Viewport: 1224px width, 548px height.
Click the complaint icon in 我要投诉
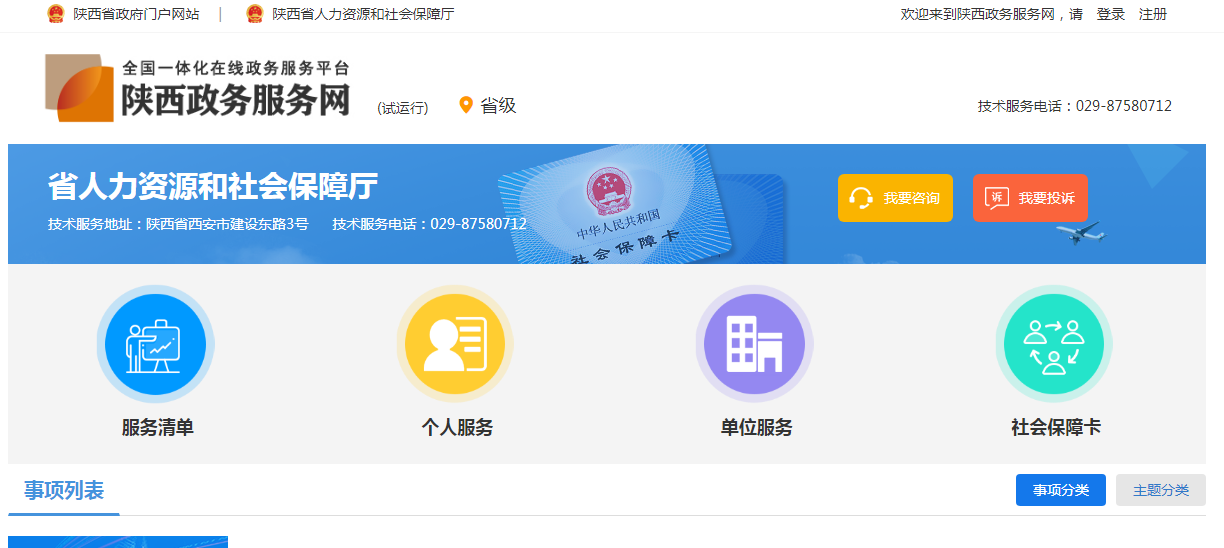tap(996, 198)
